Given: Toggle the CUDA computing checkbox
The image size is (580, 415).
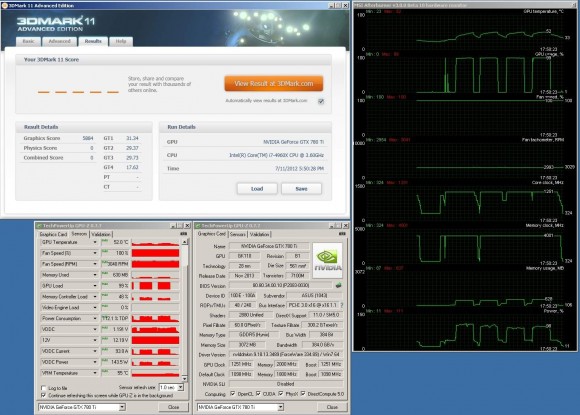Looking at the screenshot, I should click(x=258, y=394).
